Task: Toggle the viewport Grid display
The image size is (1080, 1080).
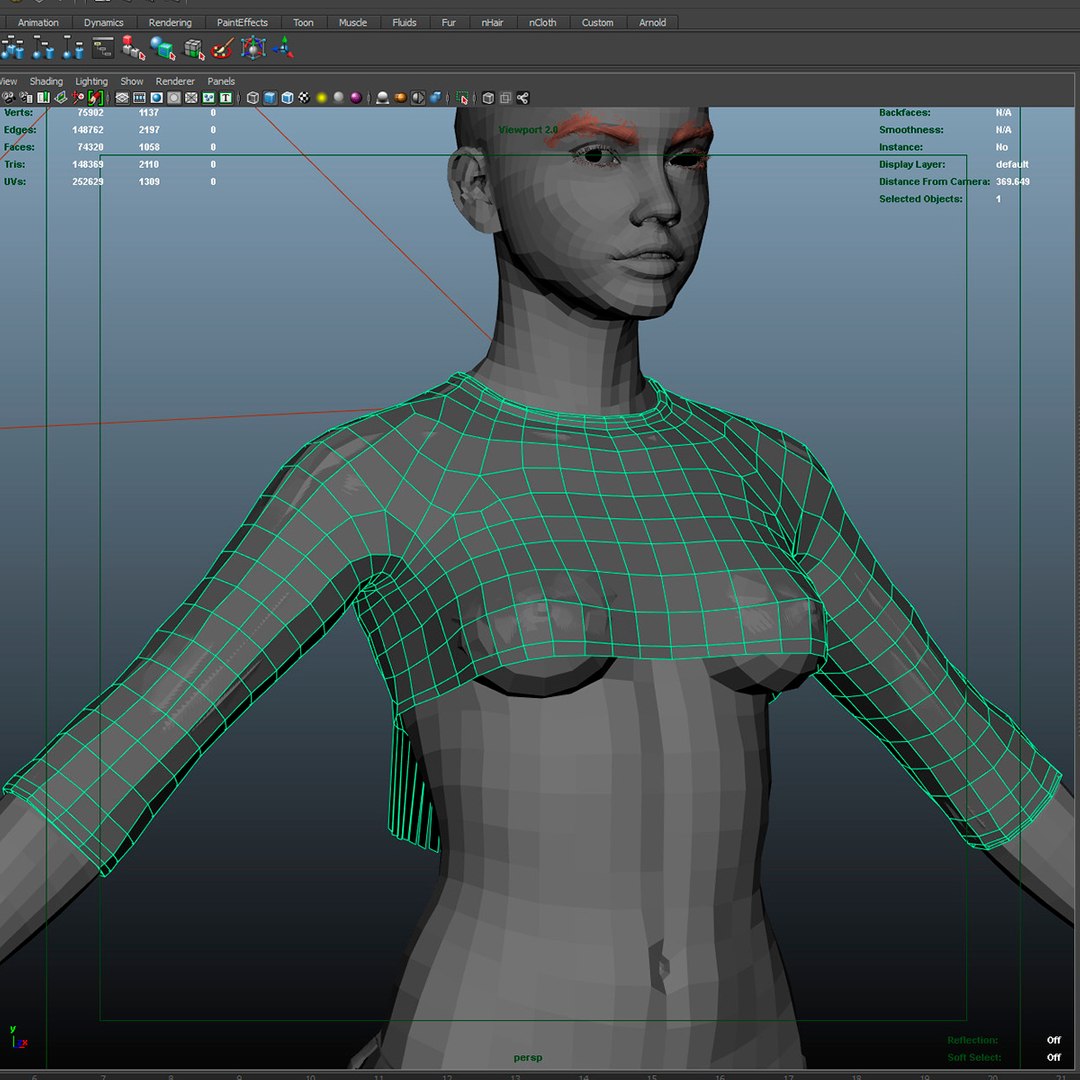Action: (x=122, y=98)
